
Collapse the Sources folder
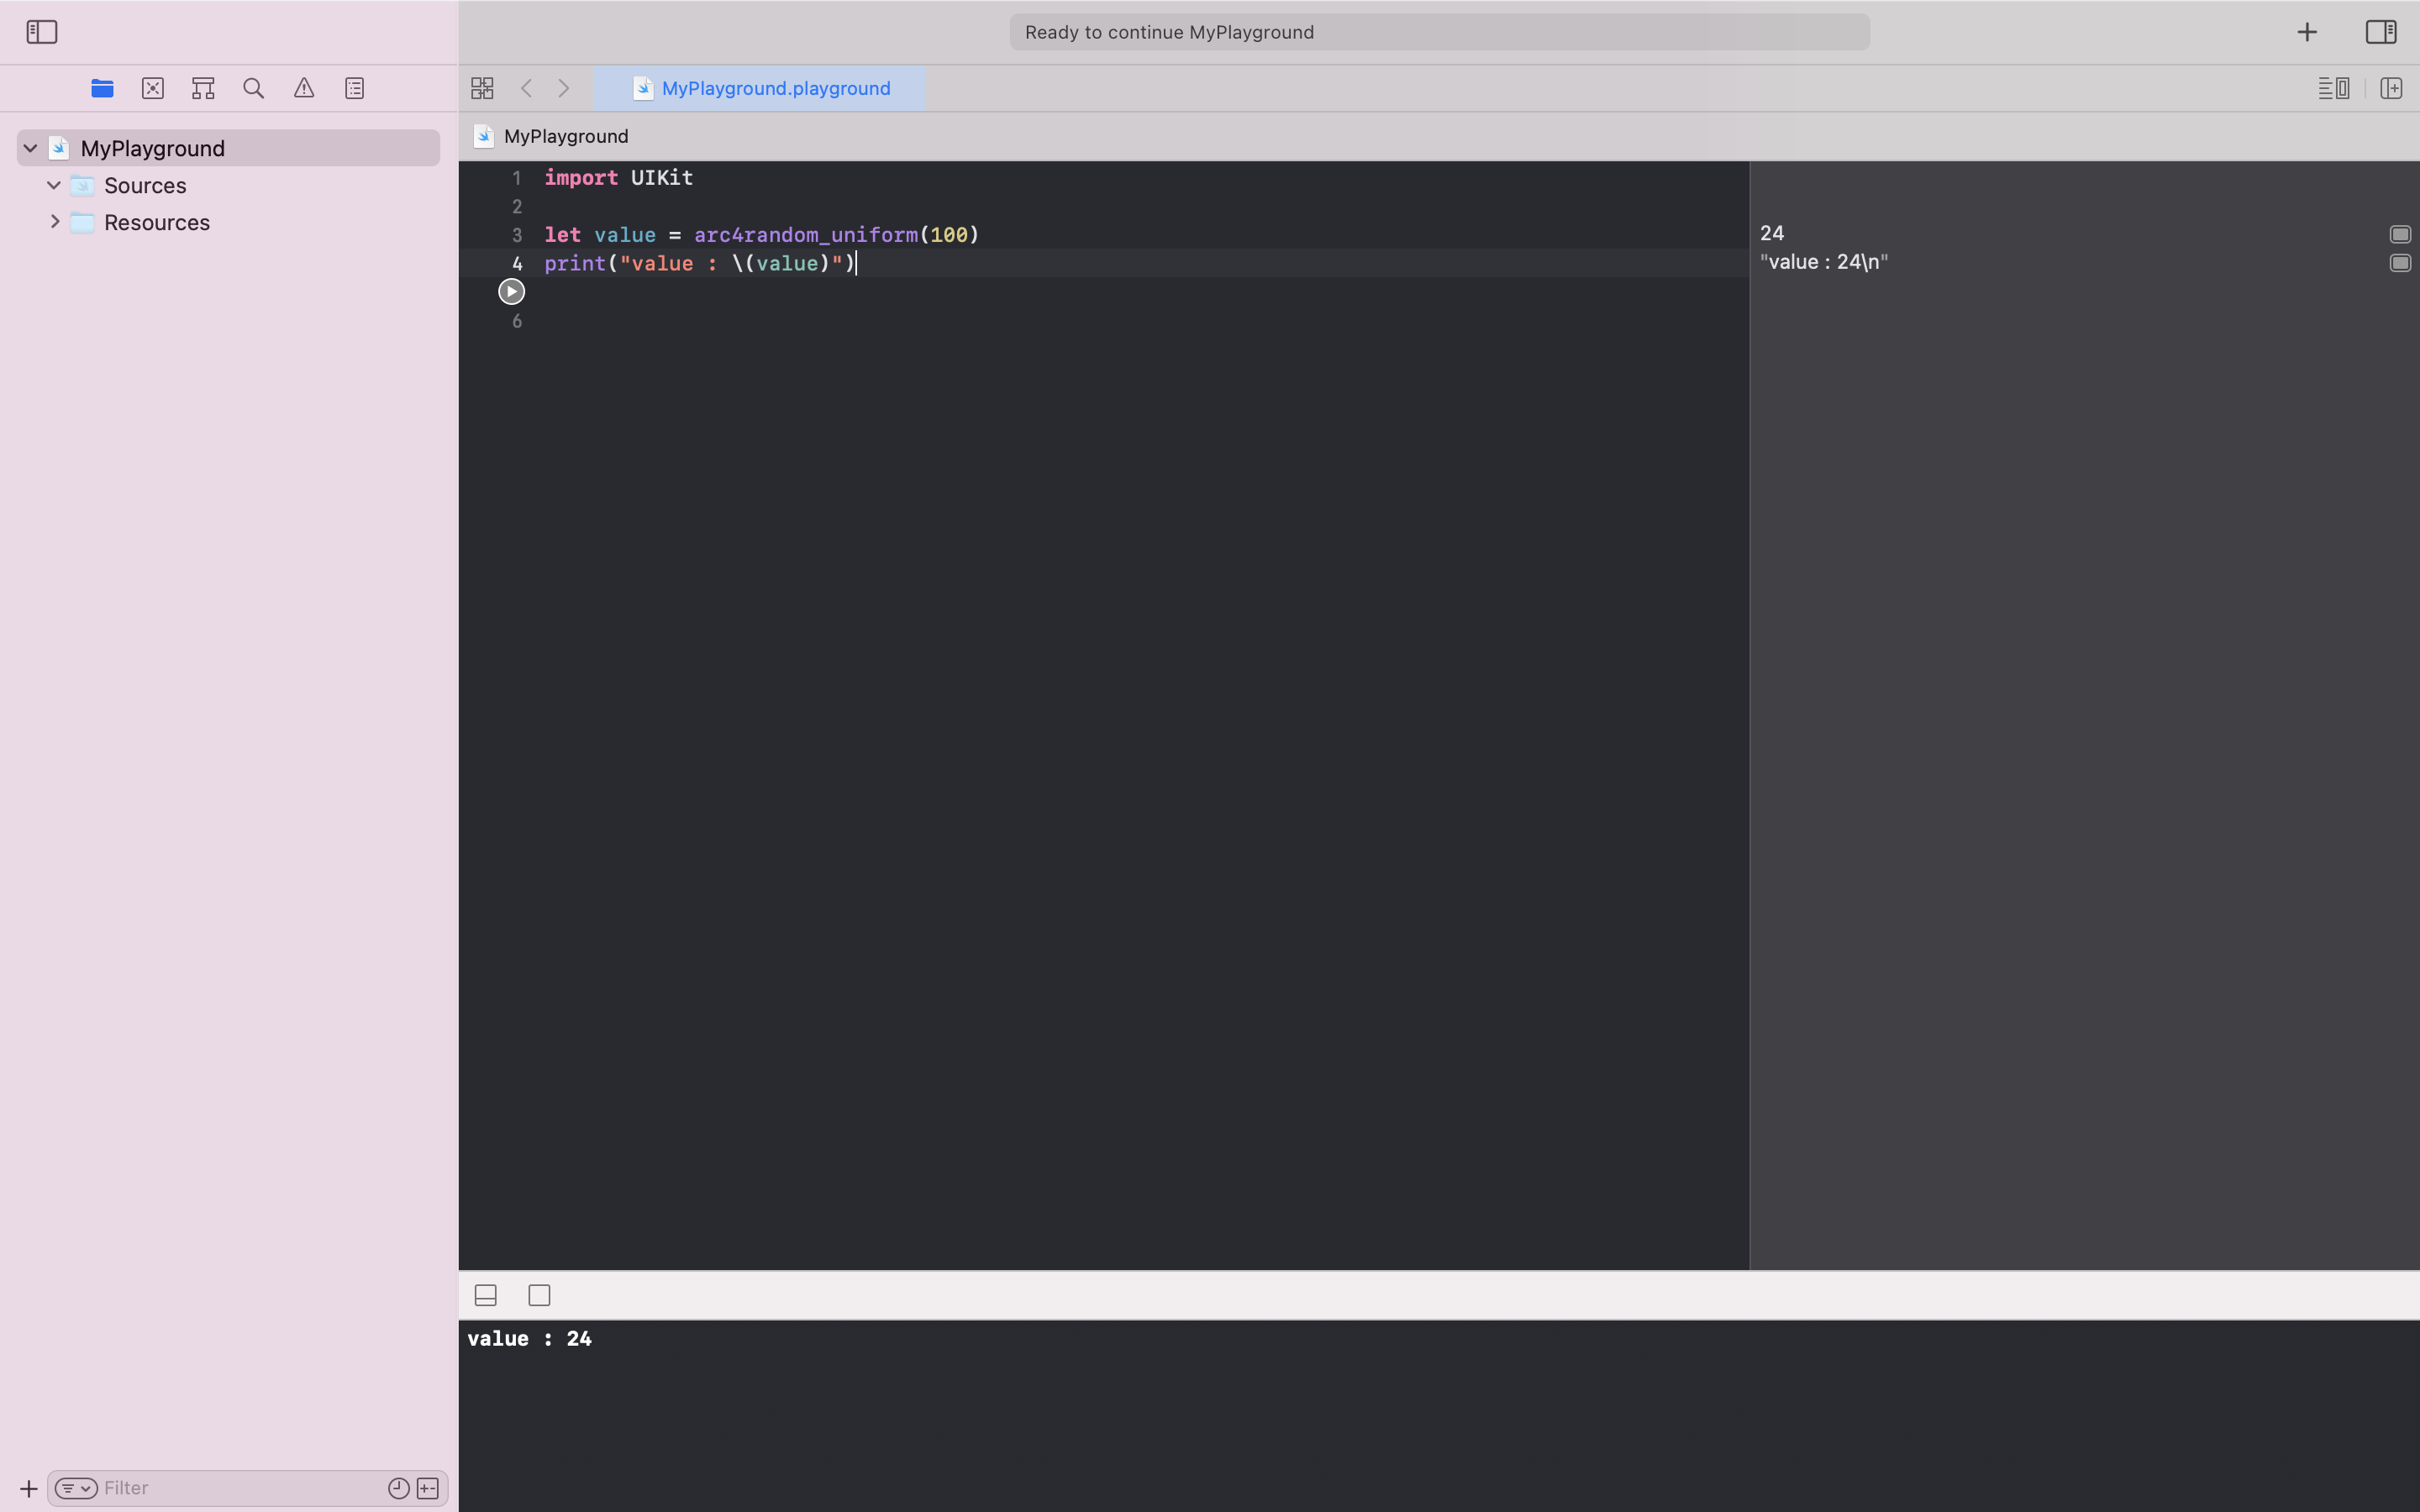point(54,185)
